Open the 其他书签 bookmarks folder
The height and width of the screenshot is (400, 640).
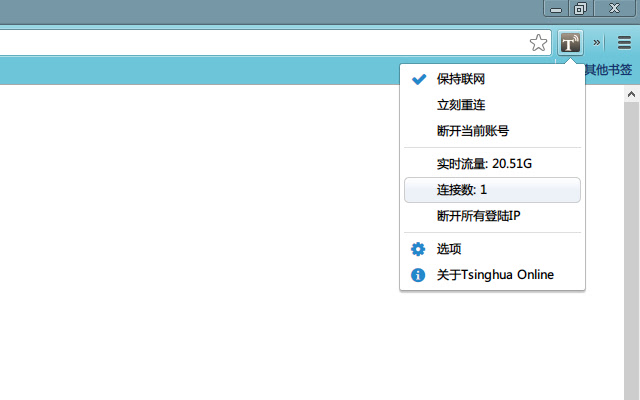pyautogui.click(x=608, y=70)
